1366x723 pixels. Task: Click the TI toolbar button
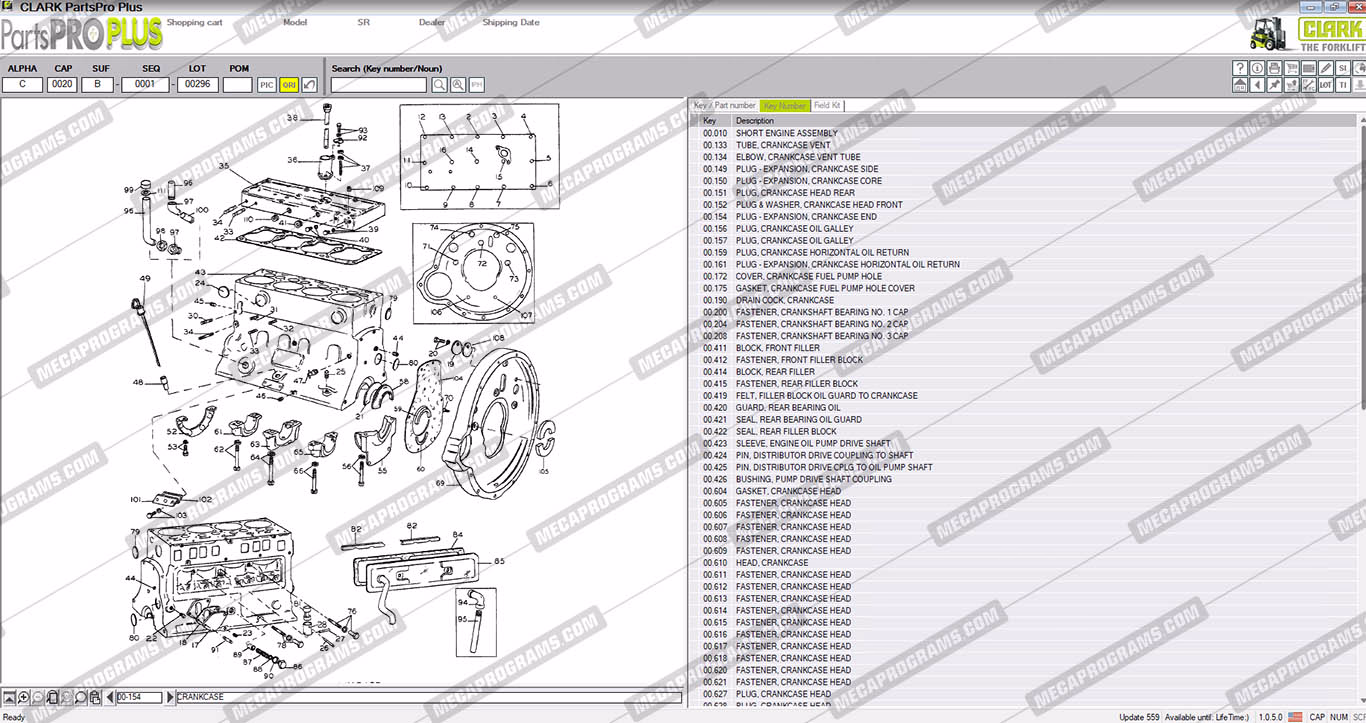click(1342, 85)
